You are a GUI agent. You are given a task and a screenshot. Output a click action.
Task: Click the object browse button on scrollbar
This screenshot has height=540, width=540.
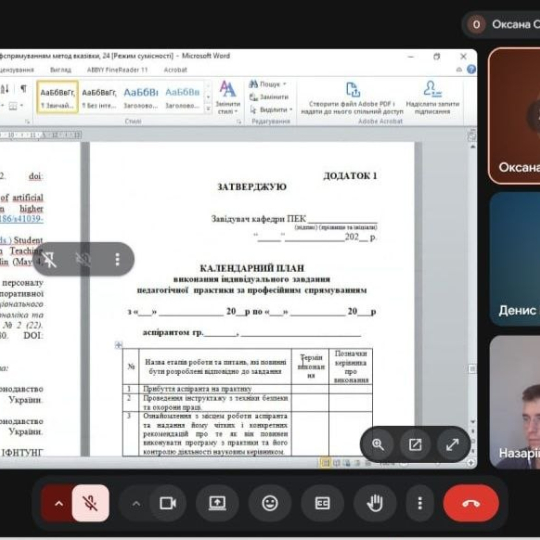pos(473,441)
